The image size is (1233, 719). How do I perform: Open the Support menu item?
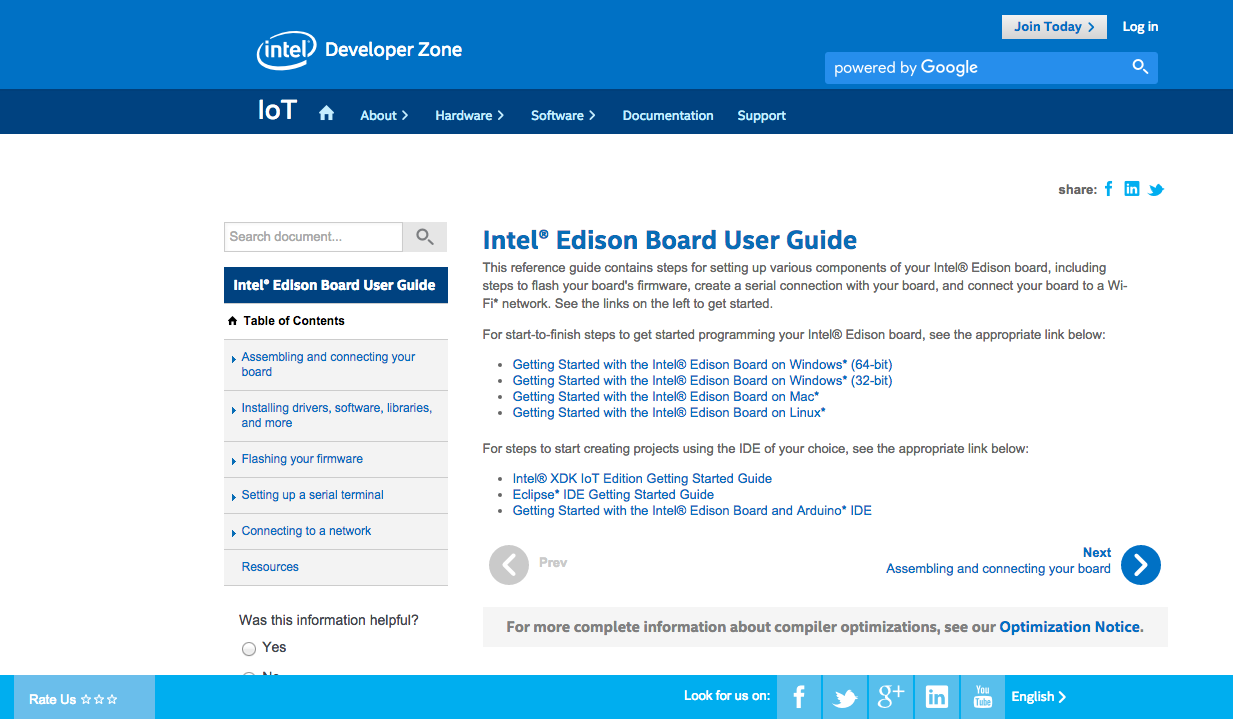pyautogui.click(x=761, y=116)
